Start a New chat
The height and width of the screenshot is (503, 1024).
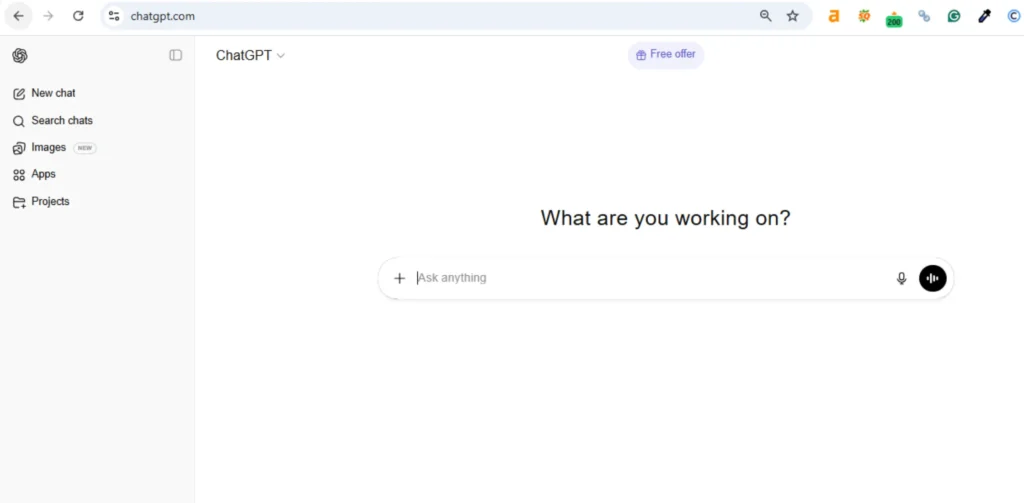44,93
